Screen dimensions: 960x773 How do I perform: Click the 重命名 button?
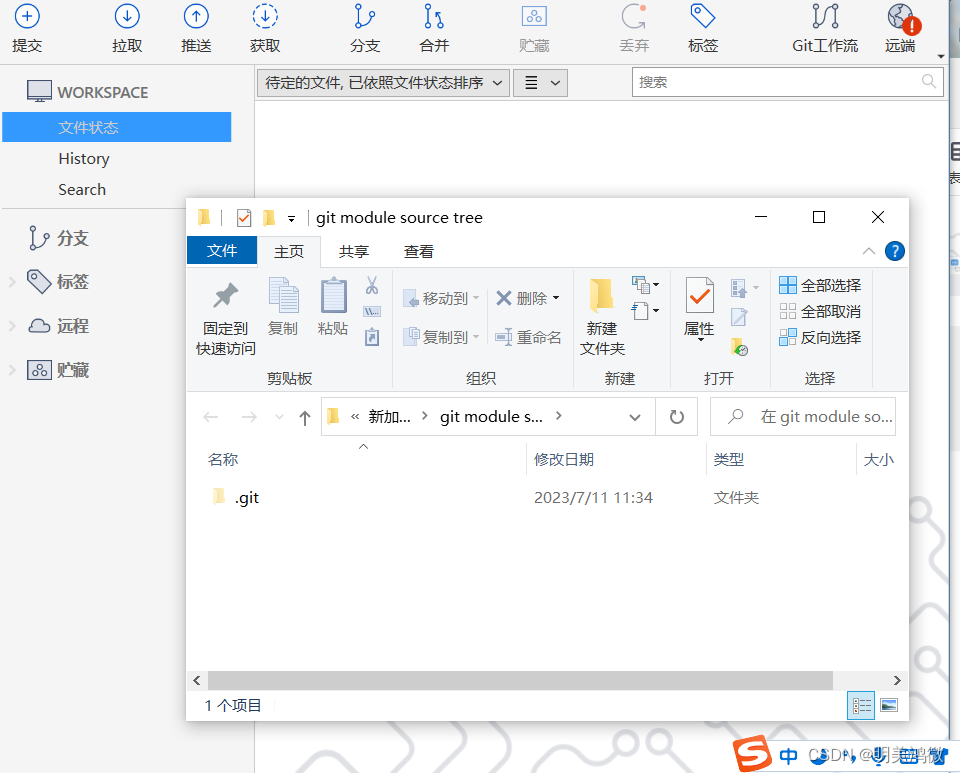pyautogui.click(x=528, y=337)
